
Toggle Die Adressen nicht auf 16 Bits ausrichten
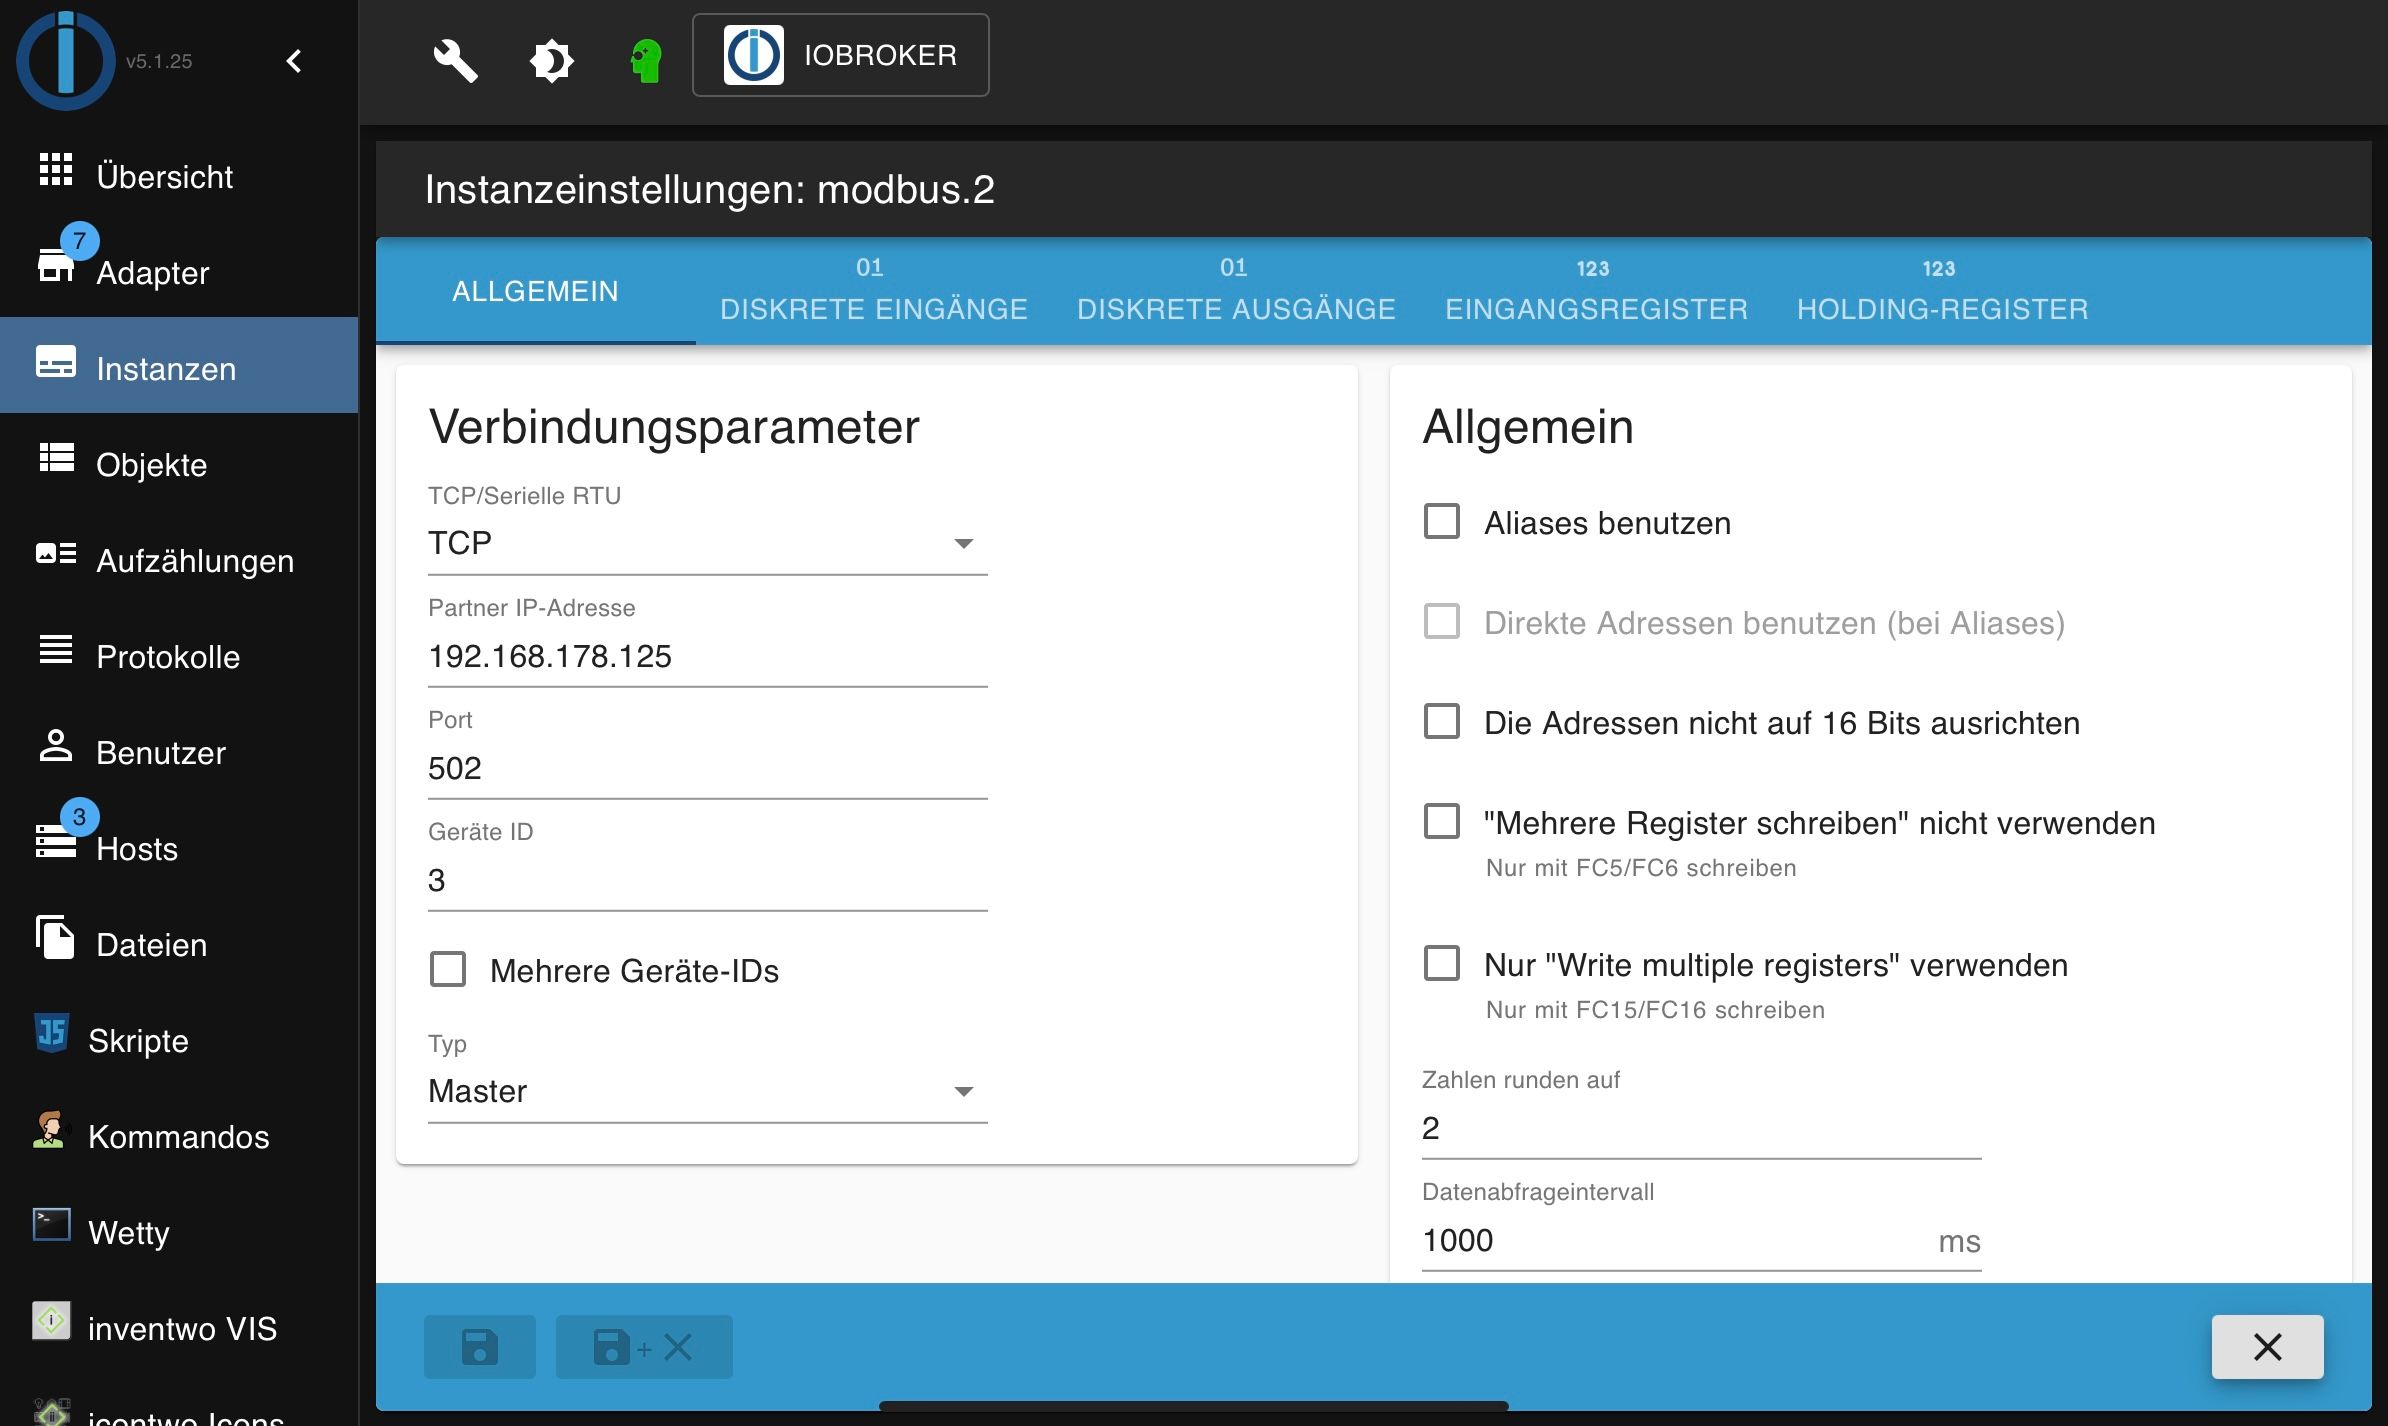(1441, 722)
